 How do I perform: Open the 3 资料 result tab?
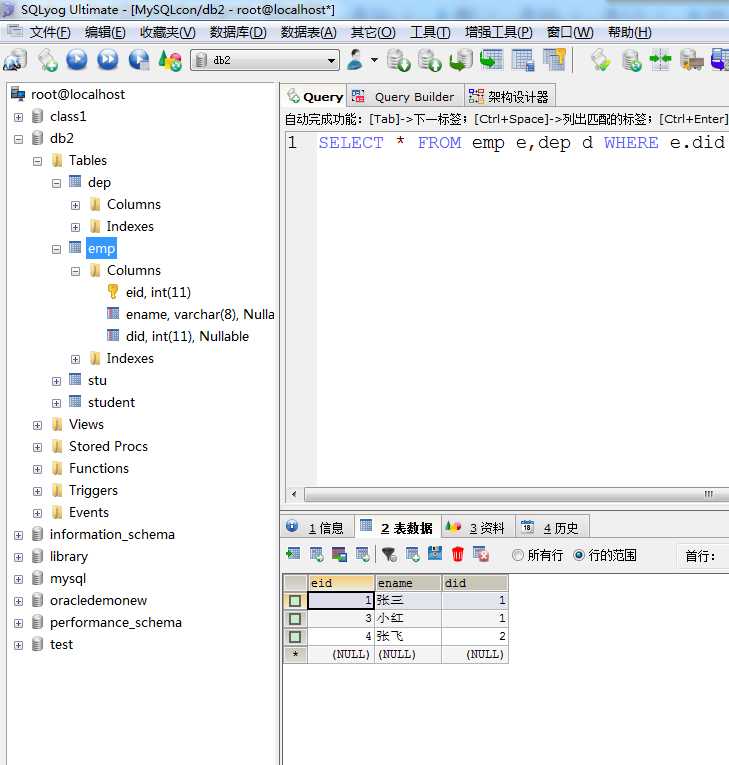[x=478, y=527]
